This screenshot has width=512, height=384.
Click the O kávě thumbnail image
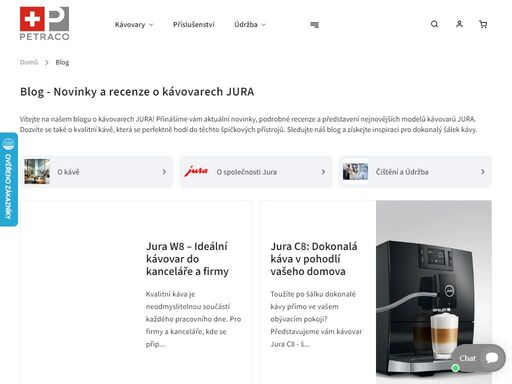pyautogui.click(x=37, y=172)
